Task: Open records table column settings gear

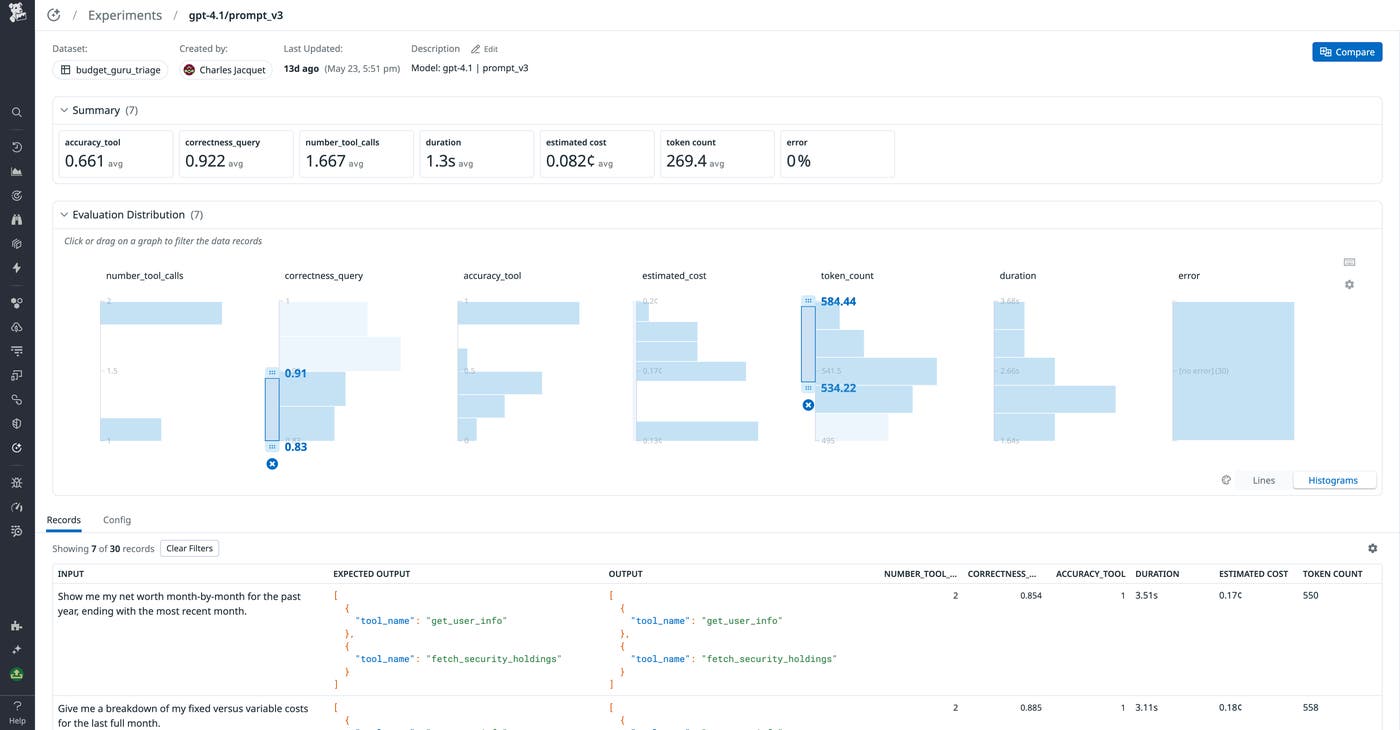Action: pyautogui.click(x=1372, y=548)
